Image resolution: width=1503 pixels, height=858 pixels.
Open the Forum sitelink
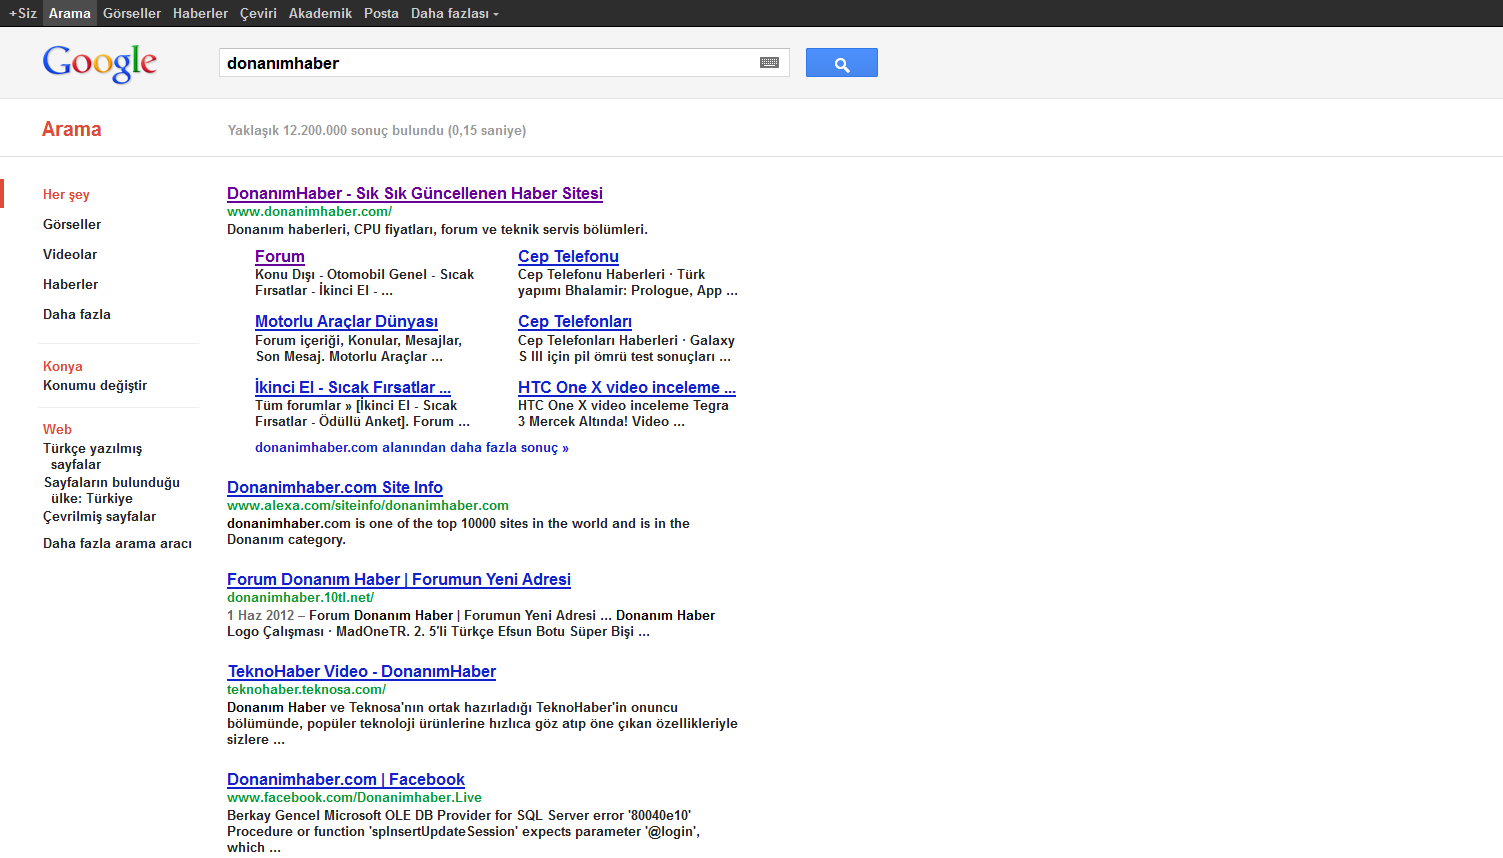280,256
